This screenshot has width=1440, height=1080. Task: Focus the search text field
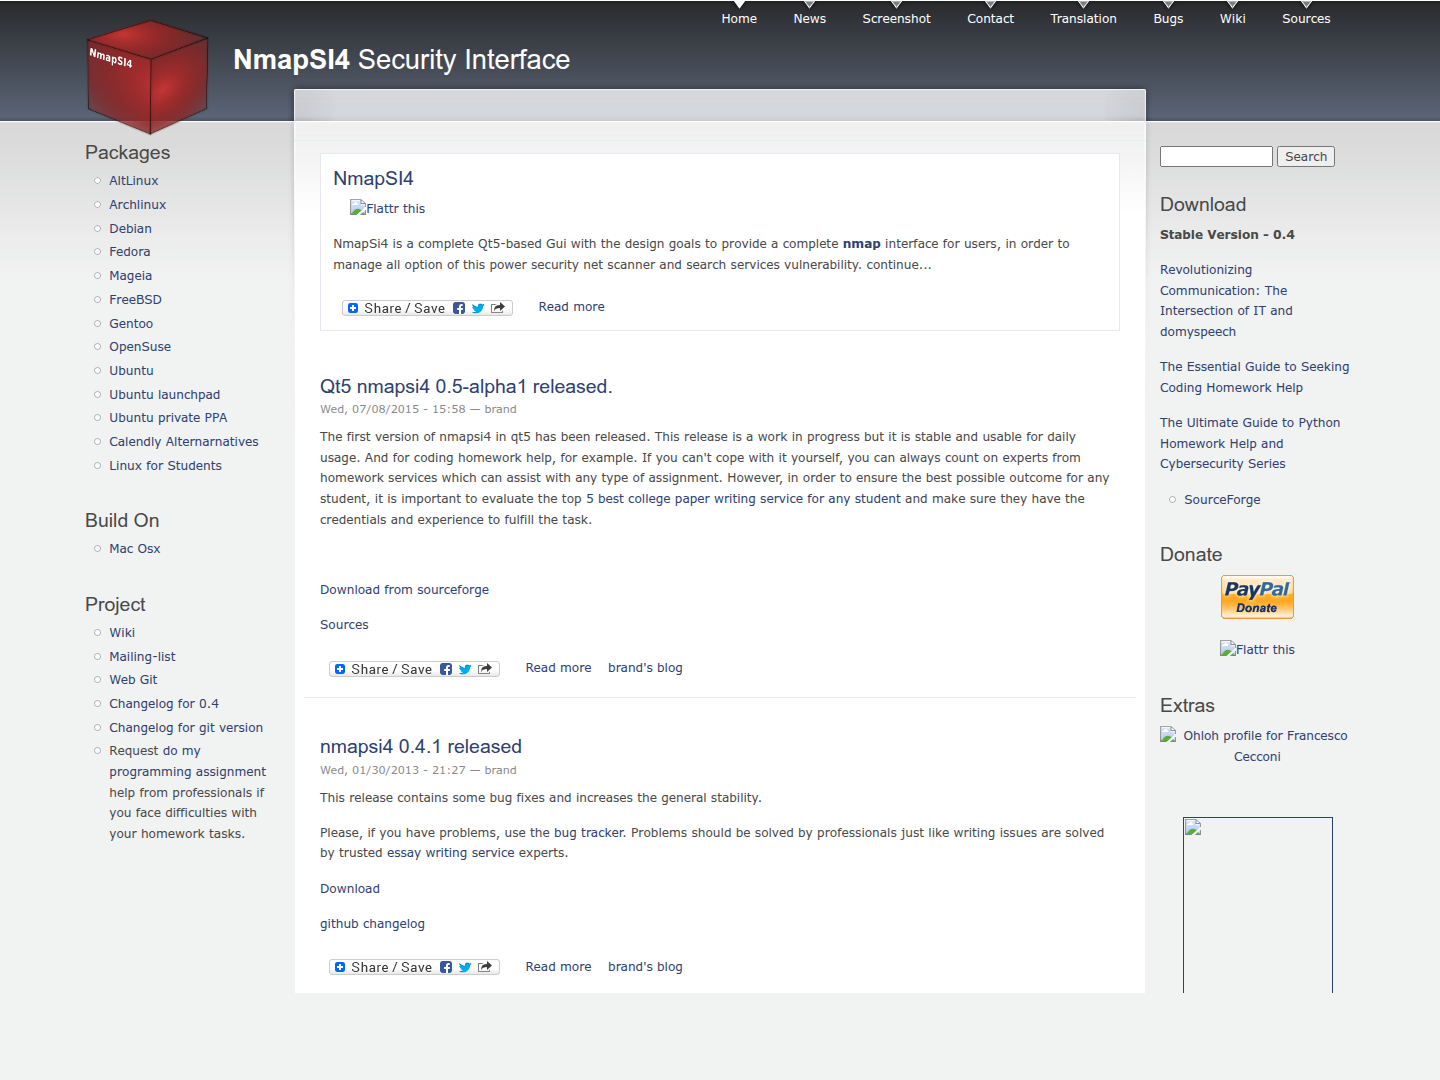point(1216,157)
